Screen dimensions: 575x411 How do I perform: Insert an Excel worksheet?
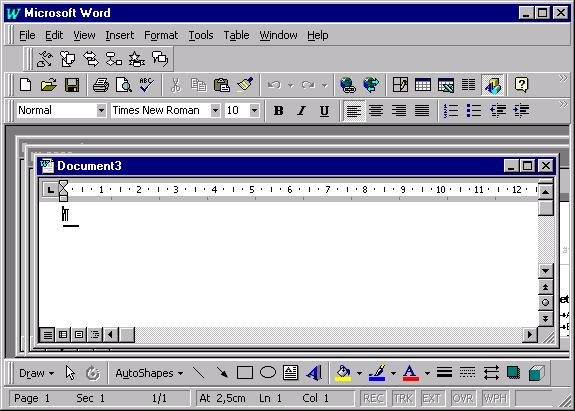point(446,85)
